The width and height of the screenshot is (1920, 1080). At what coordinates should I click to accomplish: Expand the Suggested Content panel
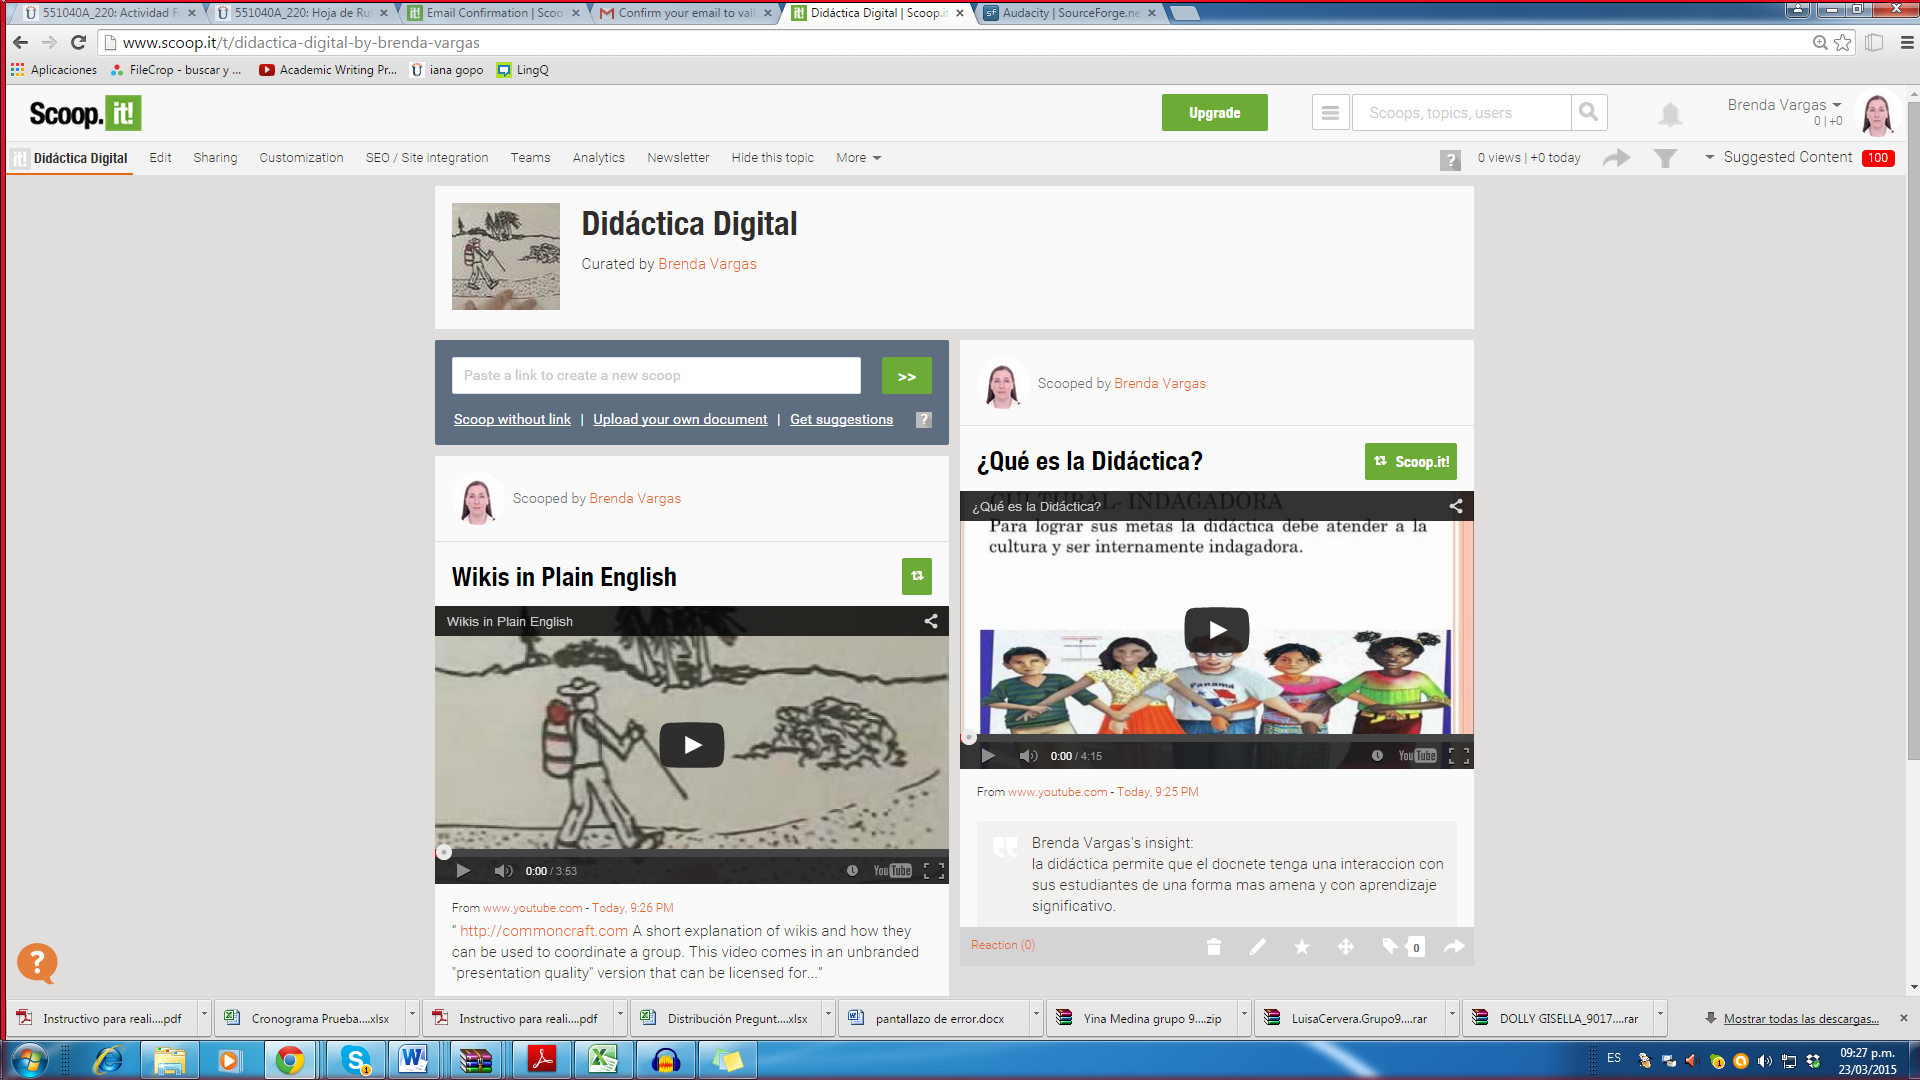(1787, 157)
